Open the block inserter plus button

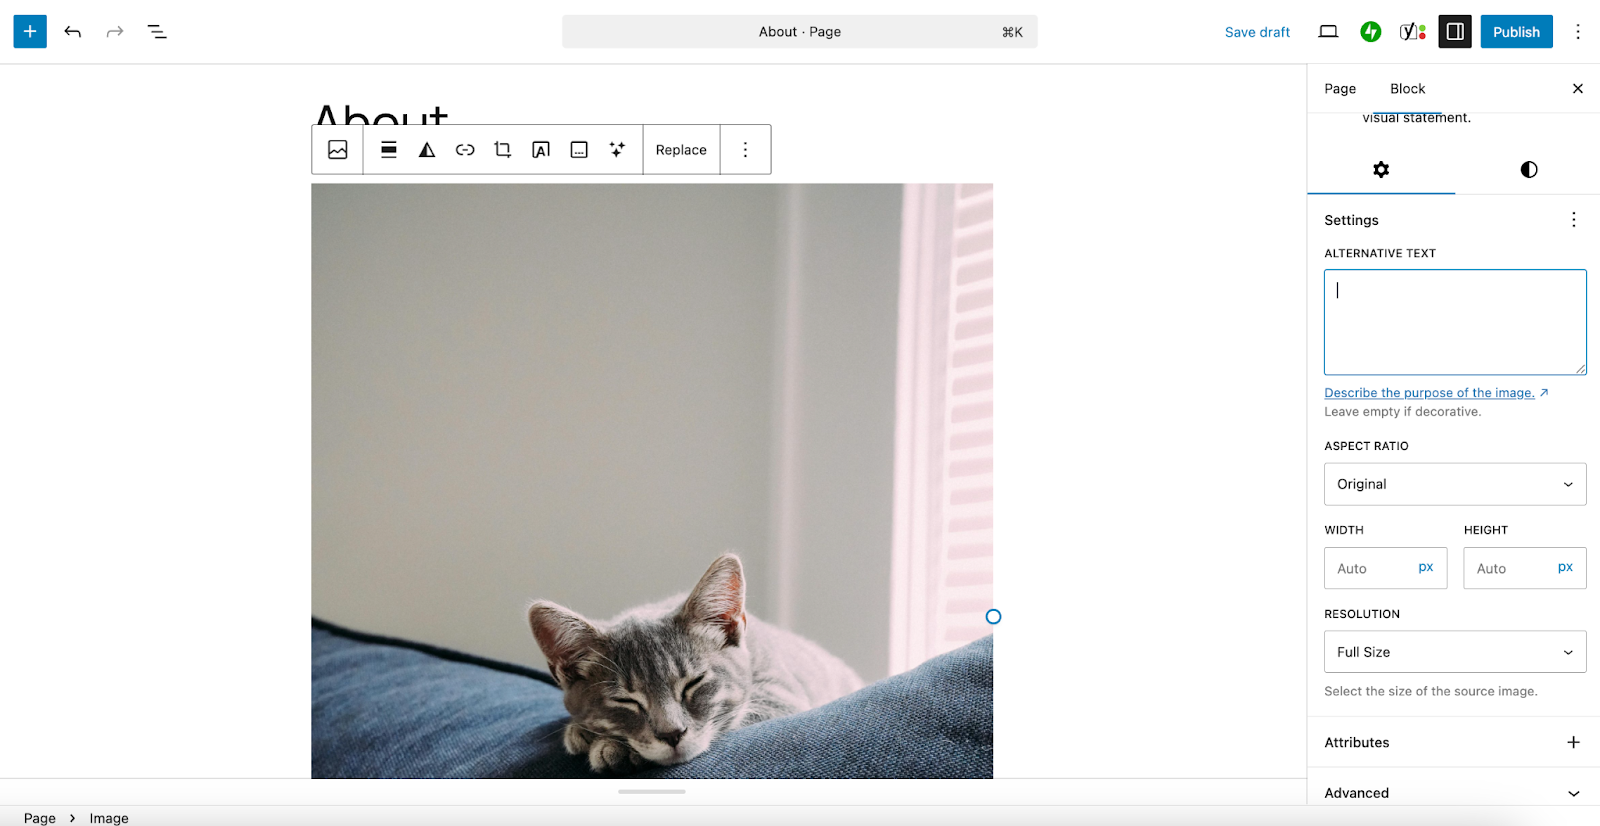pyautogui.click(x=30, y=32)
